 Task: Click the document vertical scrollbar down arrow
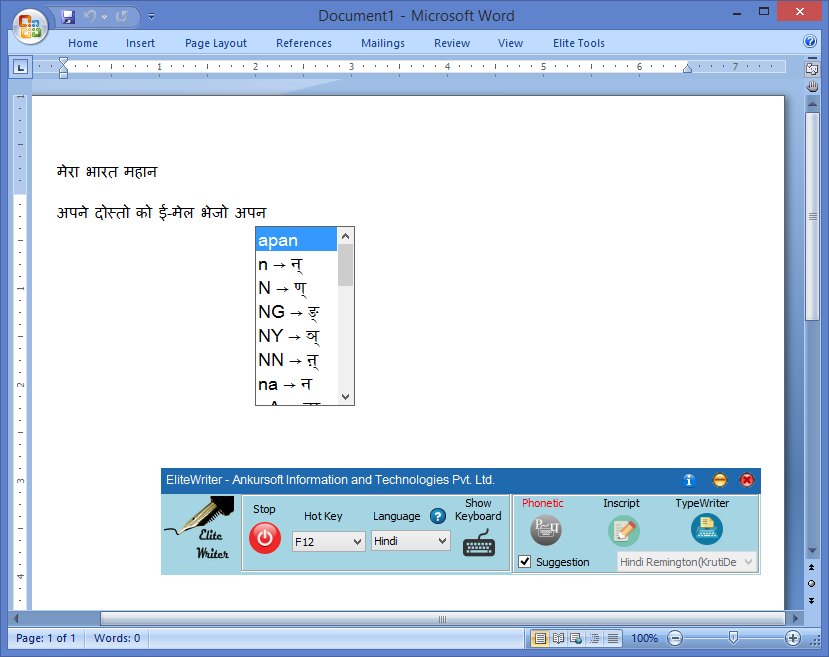click(812, 551)
